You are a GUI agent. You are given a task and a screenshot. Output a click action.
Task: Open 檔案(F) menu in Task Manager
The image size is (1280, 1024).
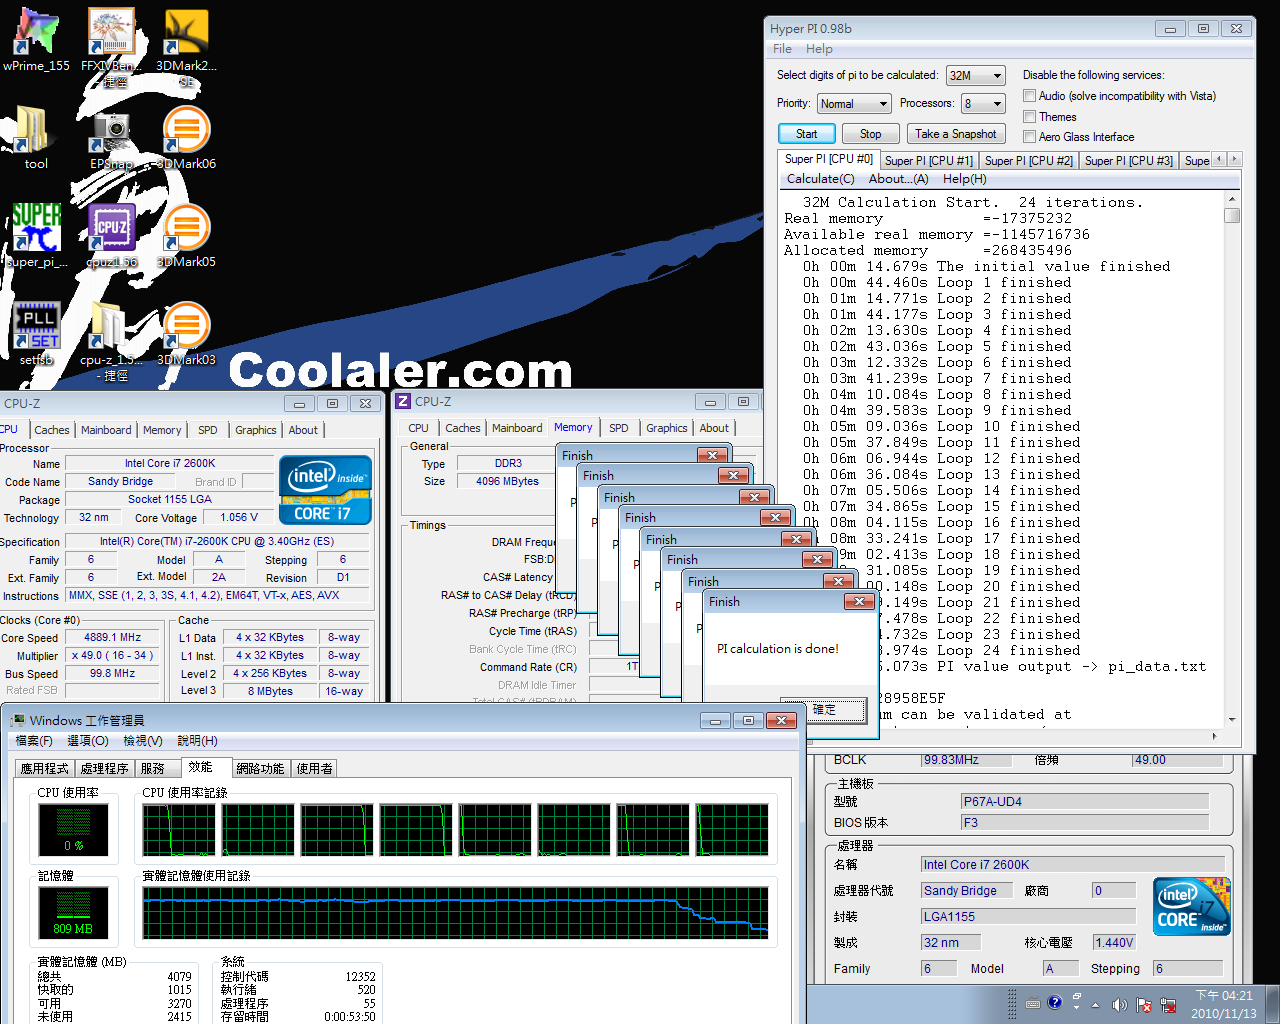(x=34, y=741)
